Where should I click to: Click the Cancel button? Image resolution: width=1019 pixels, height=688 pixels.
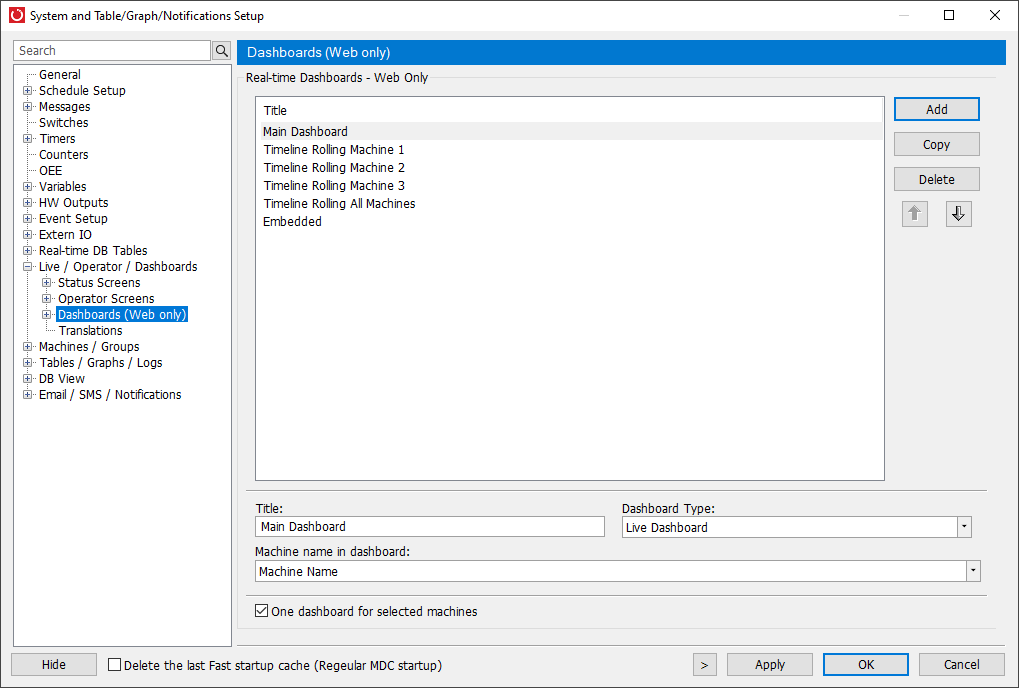tap(961, 665)
